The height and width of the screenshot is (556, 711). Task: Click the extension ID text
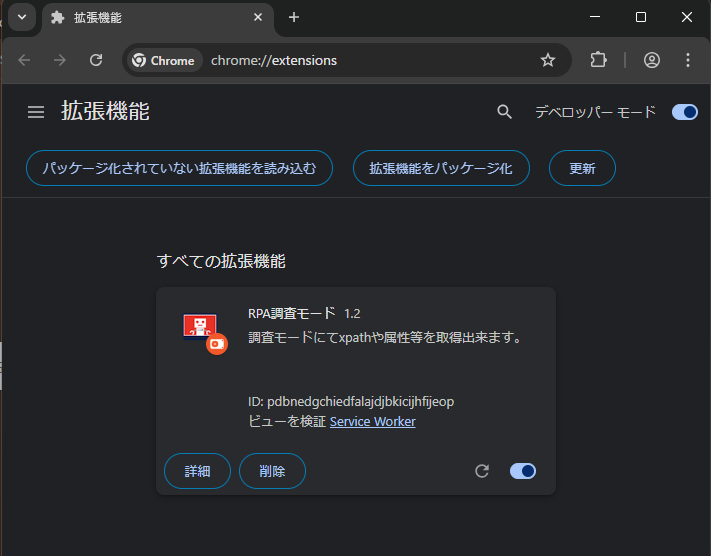[x=351, y=402]
